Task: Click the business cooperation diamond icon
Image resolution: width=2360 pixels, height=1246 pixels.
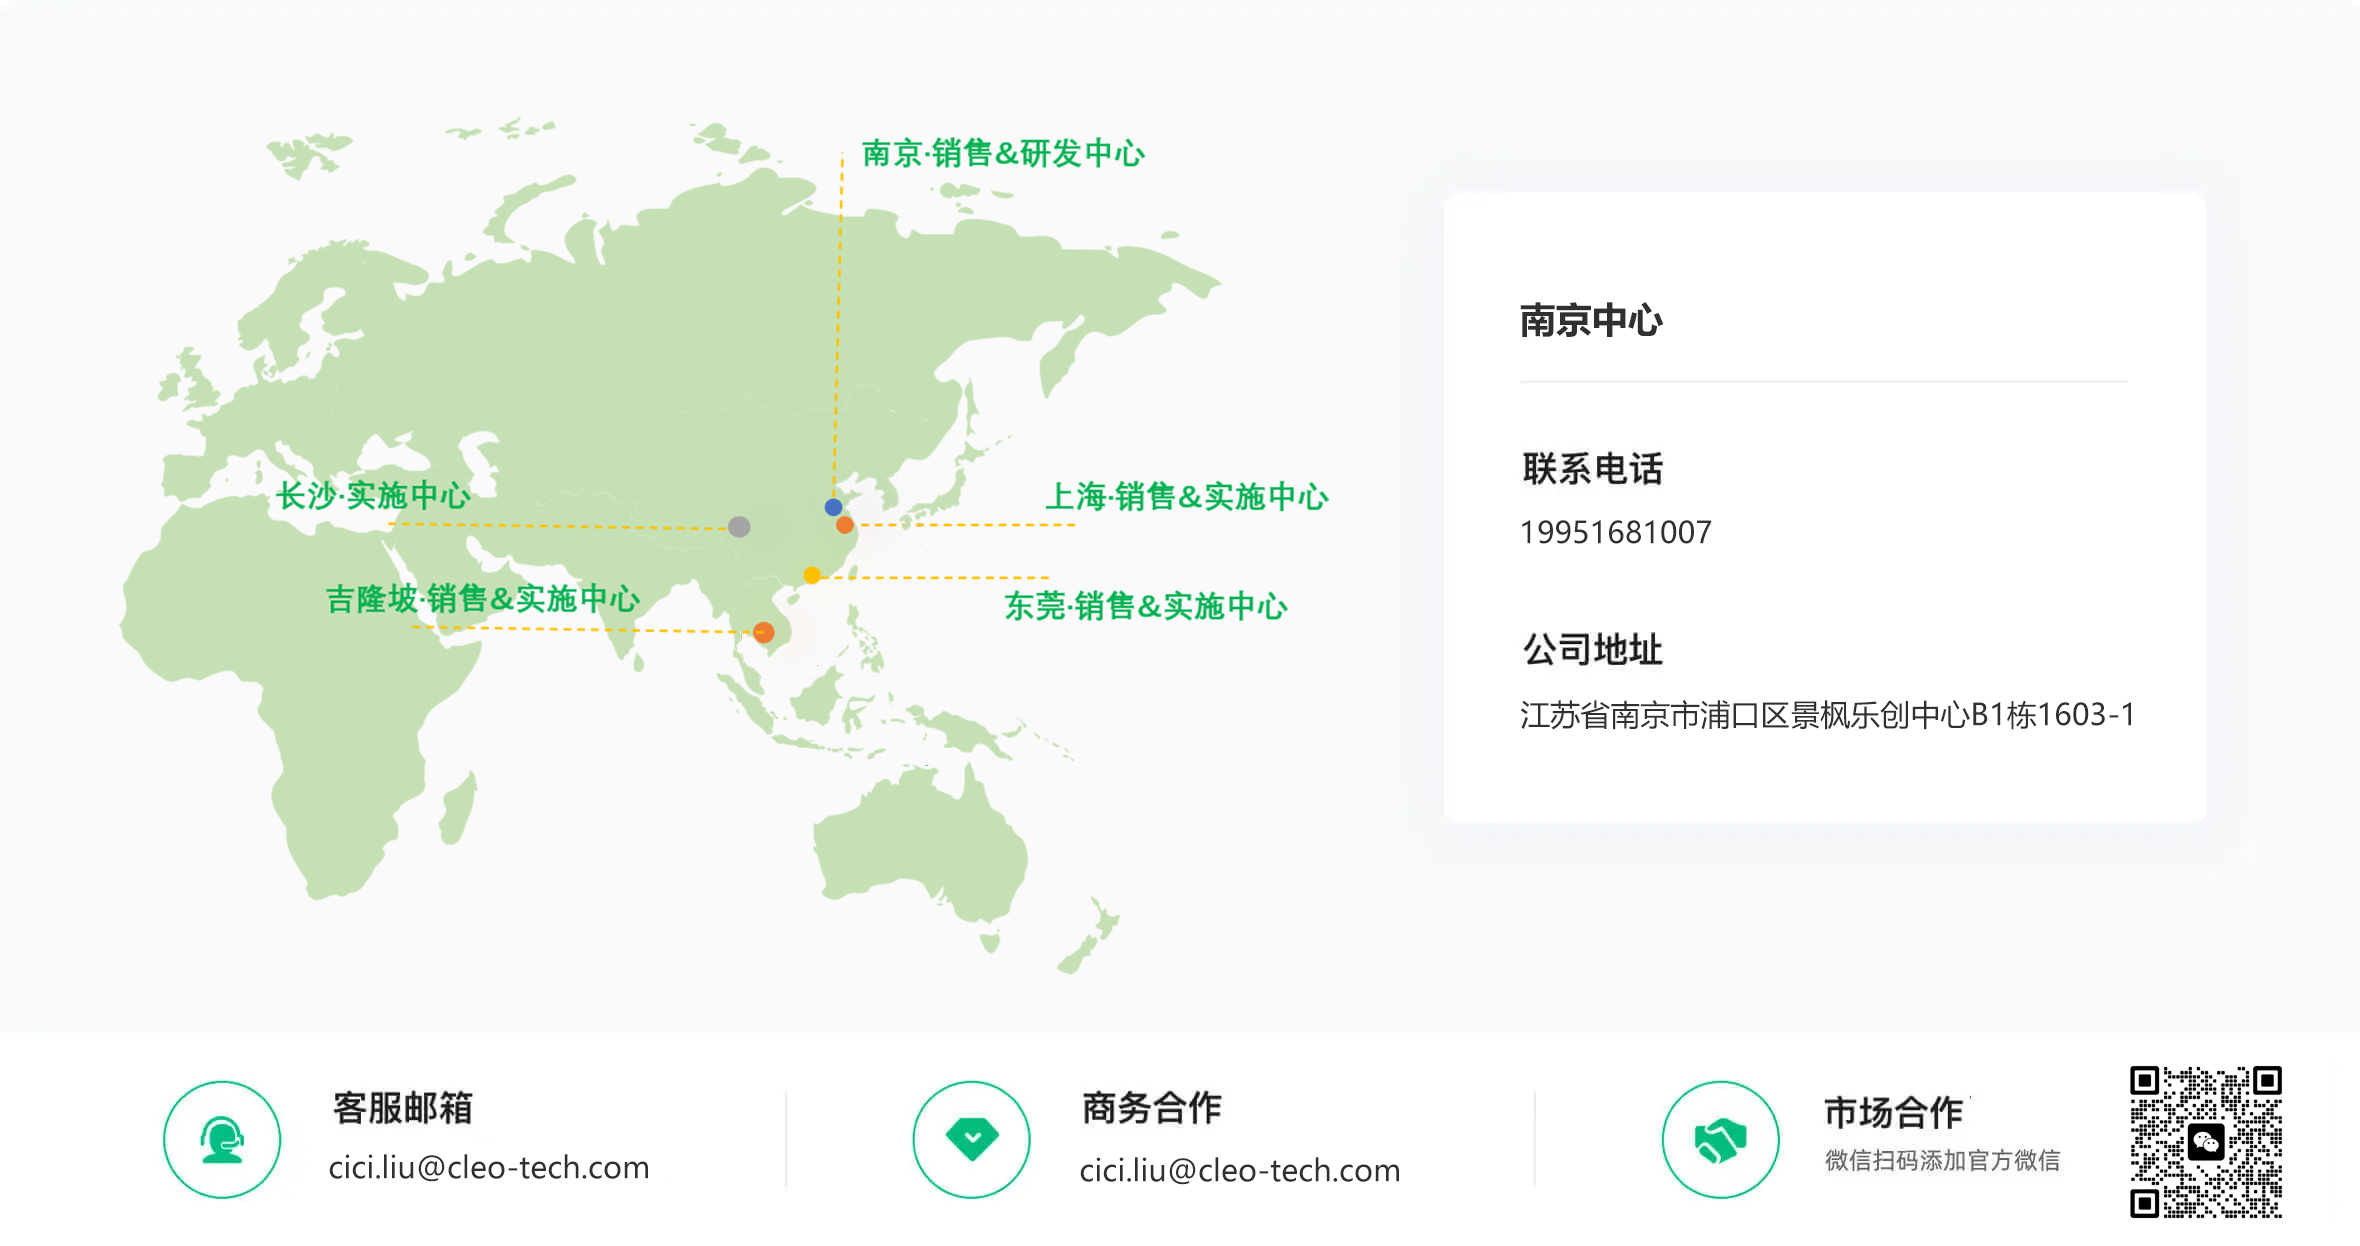Action: point(971,1139)
